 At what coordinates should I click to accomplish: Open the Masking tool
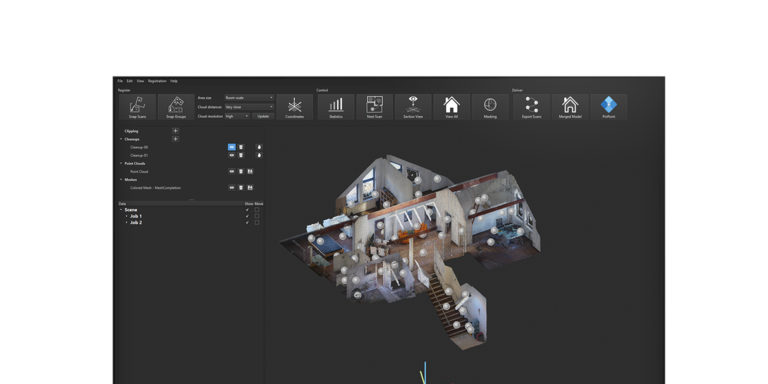[490, 107]
